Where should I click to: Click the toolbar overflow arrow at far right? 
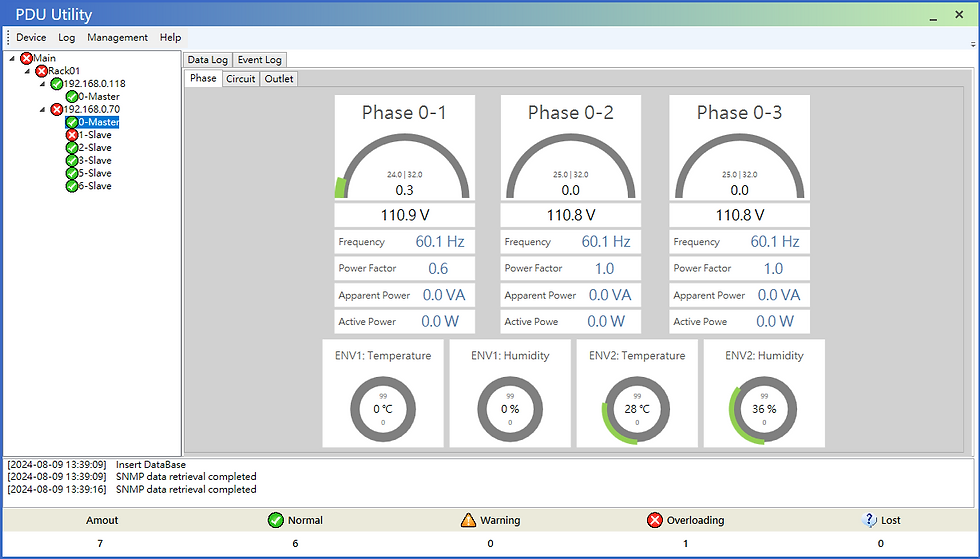[973, 44]
